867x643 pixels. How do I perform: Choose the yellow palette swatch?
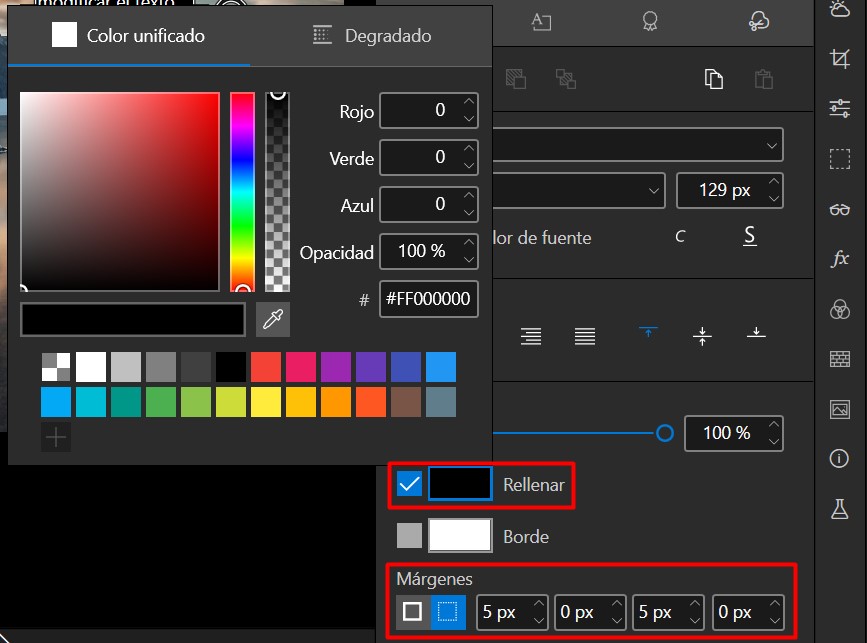point(266,402)
